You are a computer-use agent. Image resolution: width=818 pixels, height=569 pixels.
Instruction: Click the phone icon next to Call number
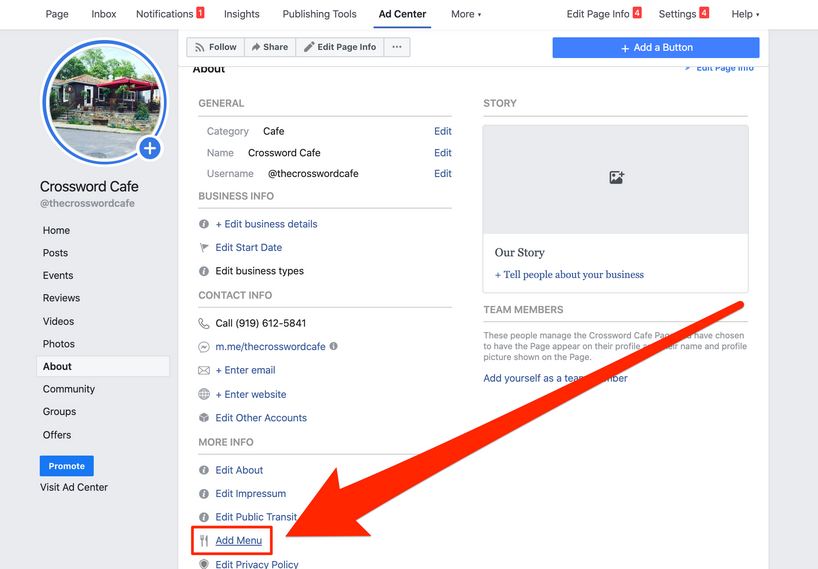point(203,323)
